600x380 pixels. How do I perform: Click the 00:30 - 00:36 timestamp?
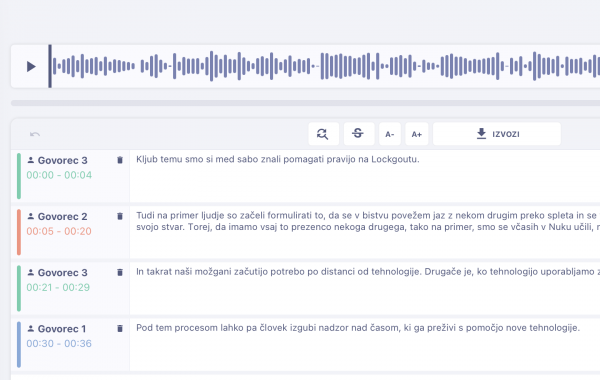(x=59, y=343)
